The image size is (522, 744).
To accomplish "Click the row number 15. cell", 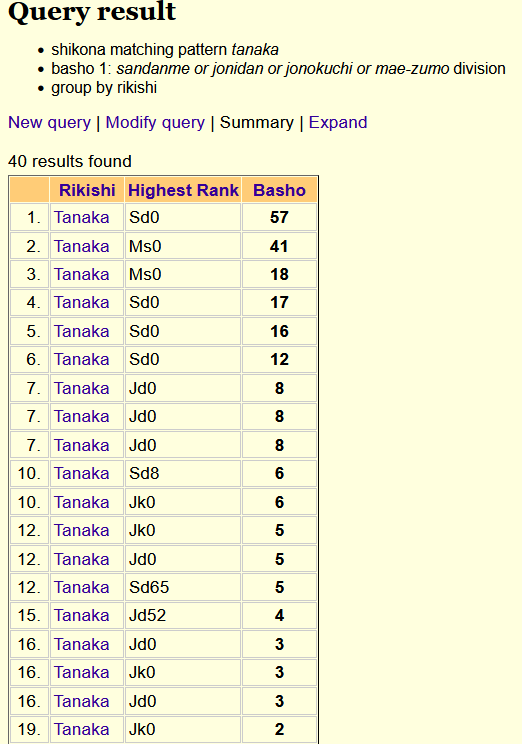I will pyautogui.click(x=29, y=615).
